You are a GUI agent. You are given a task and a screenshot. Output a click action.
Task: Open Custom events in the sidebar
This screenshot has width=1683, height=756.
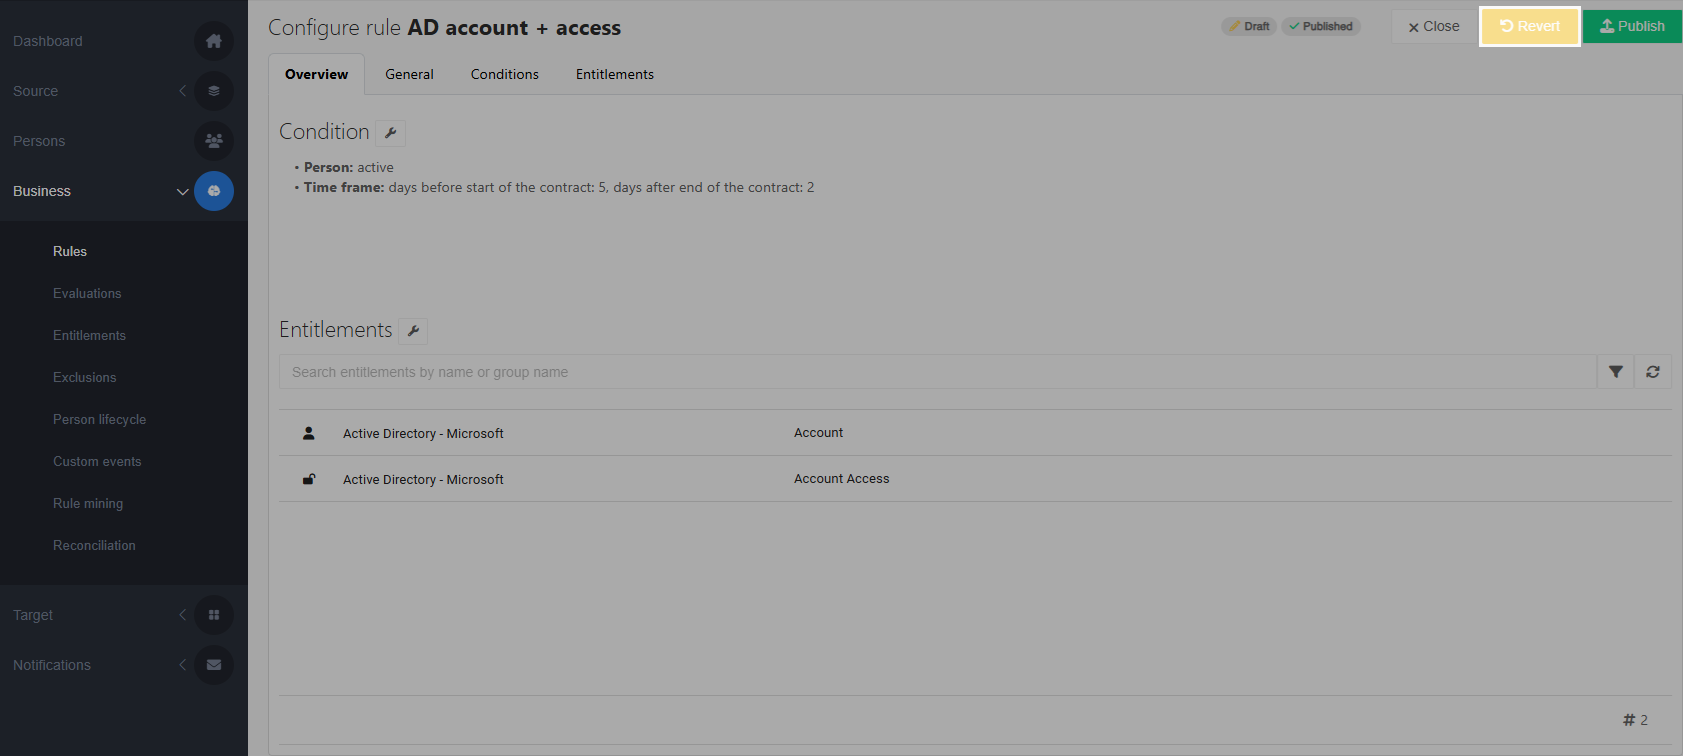tap(97, 461)
